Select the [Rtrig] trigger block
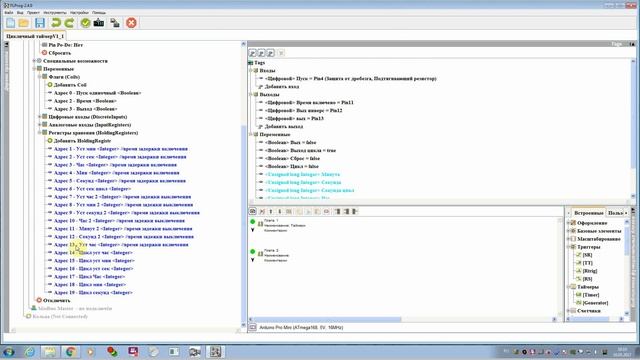The height and width of the screenshot is (360, 640). pos(590,271)
